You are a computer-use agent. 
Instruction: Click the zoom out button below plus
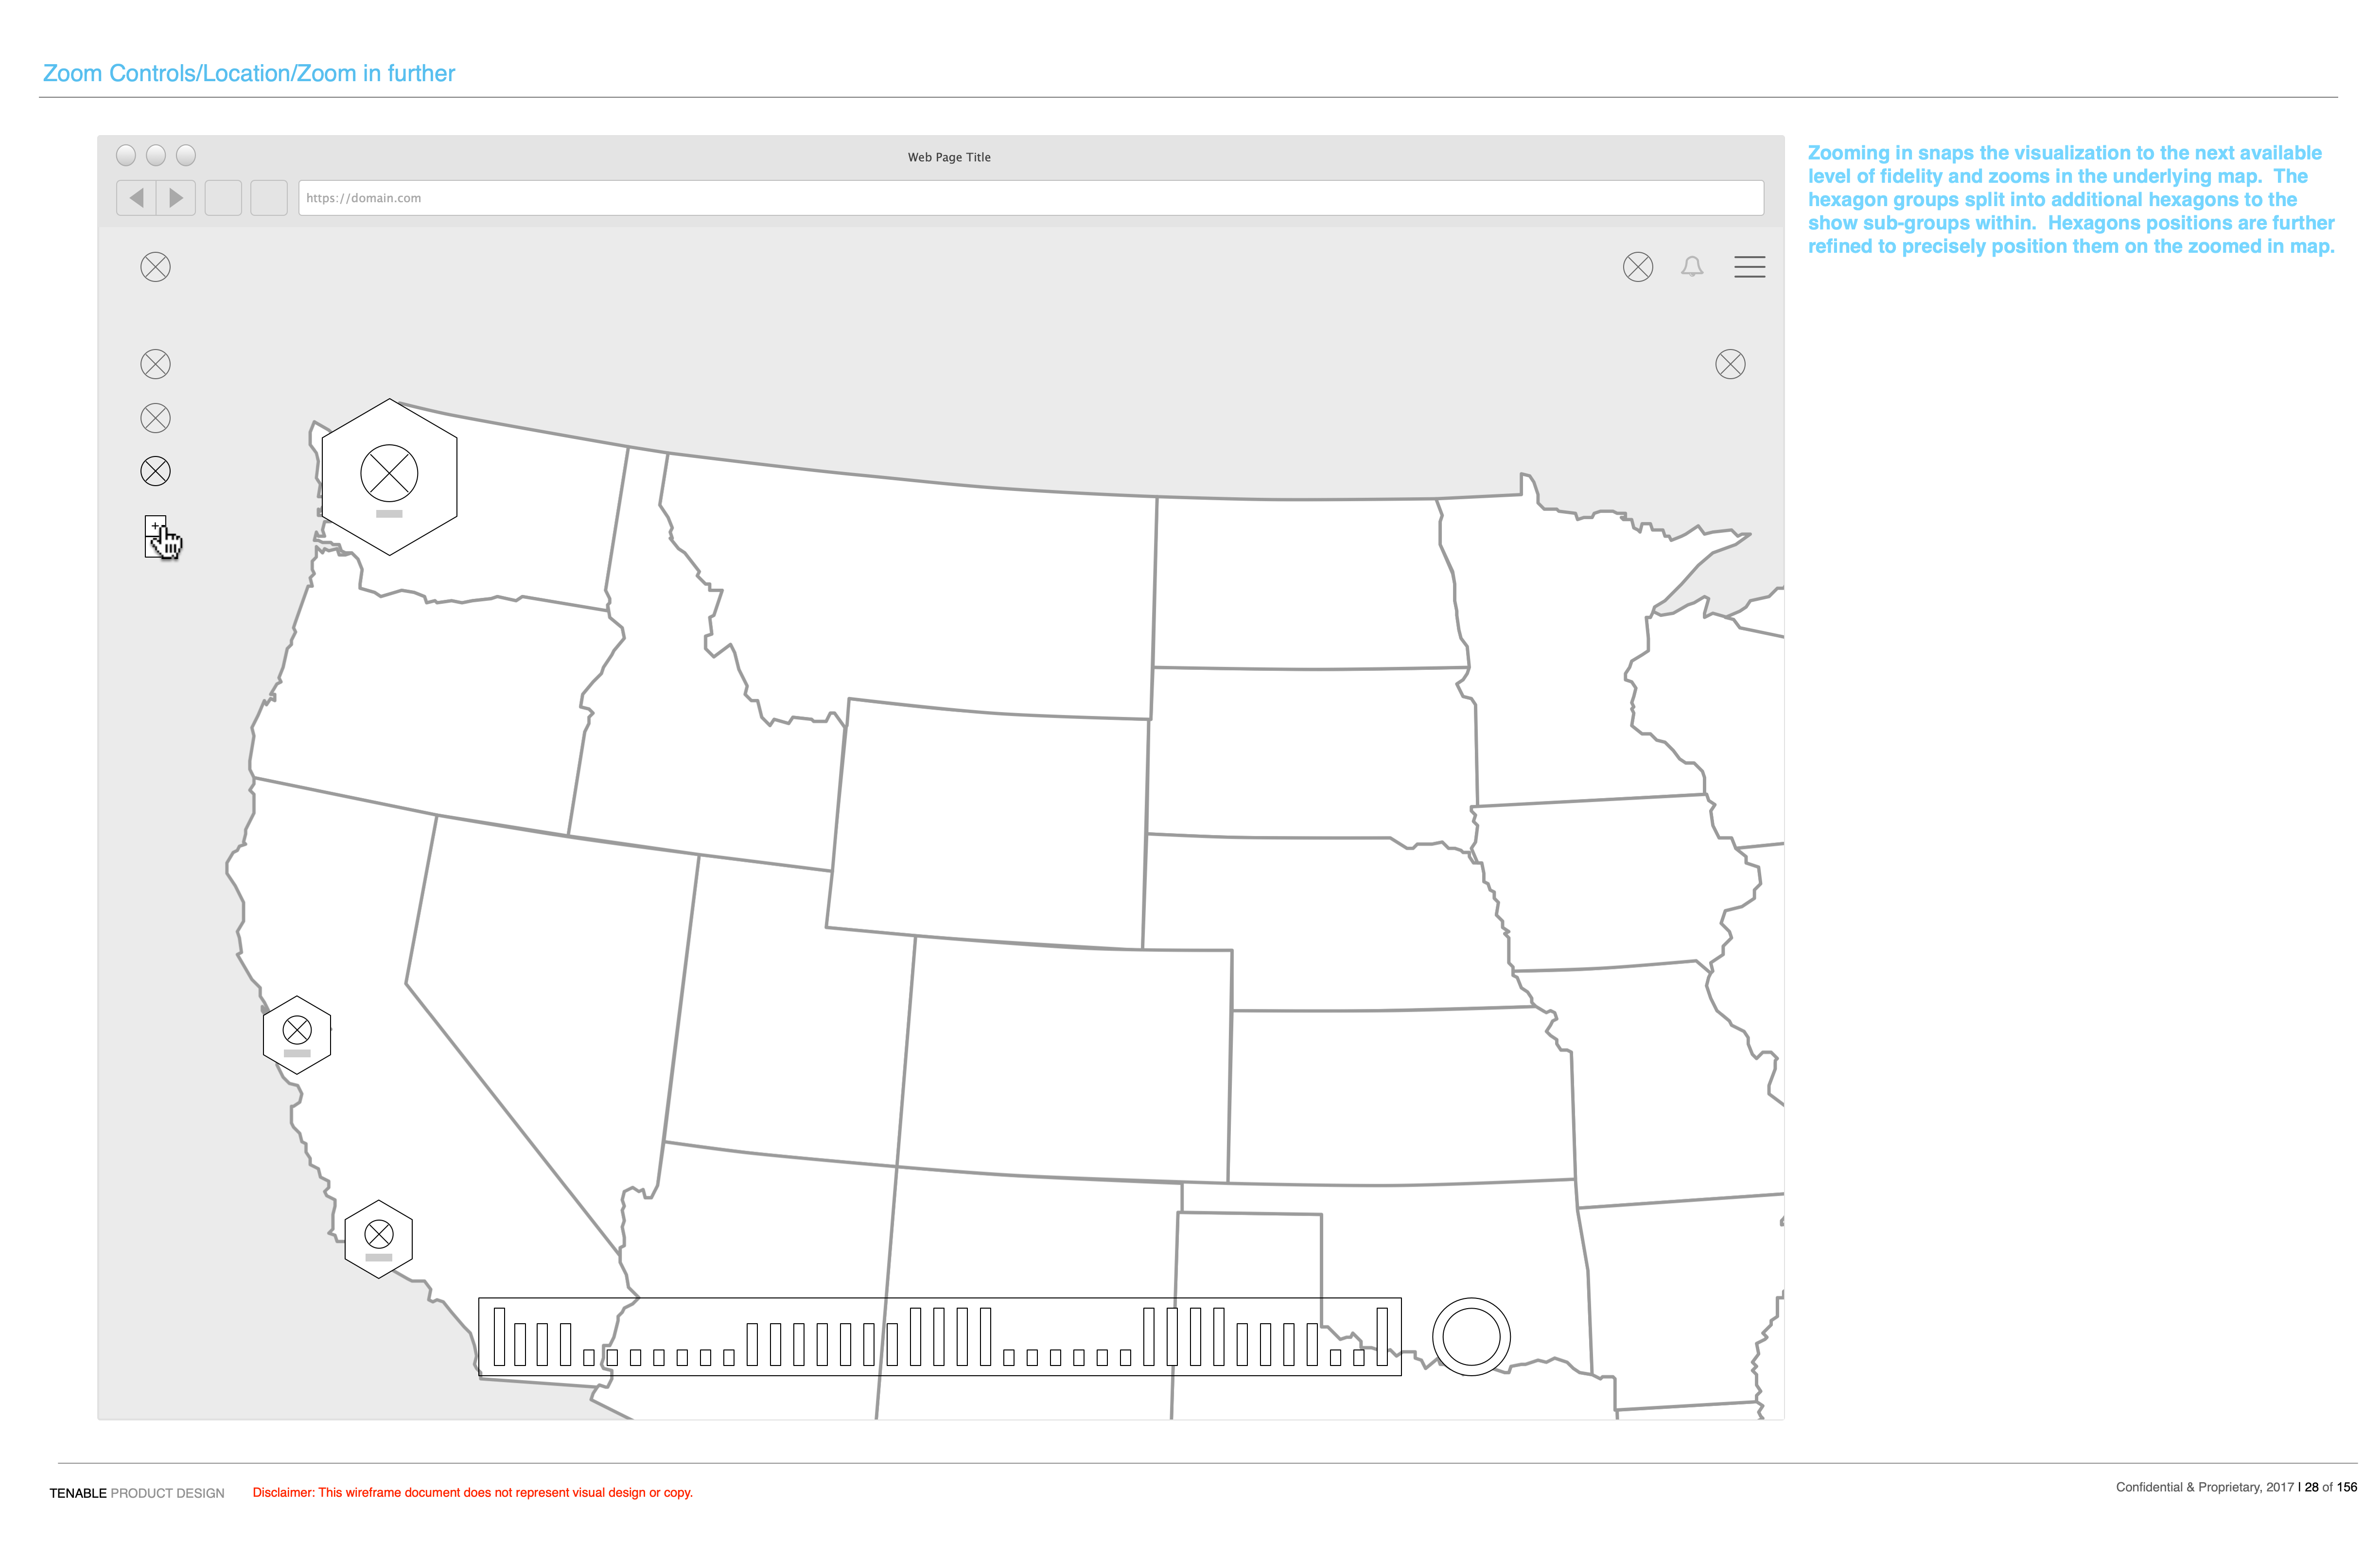pos(152,548)
